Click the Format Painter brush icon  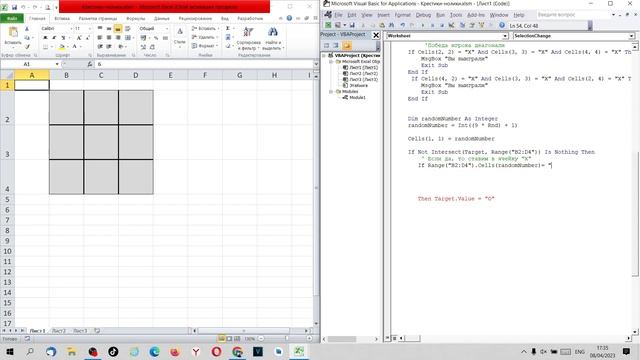pyautogui.click(x=27, y=47)
